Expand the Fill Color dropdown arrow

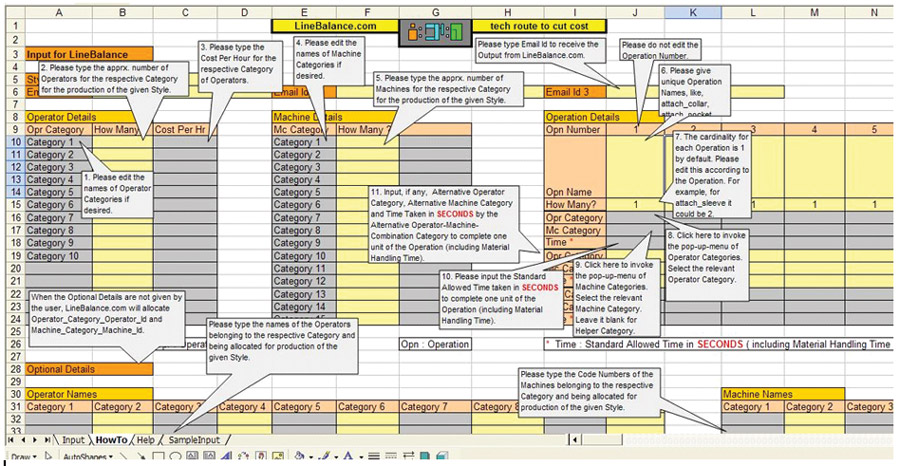coord(311,457)
